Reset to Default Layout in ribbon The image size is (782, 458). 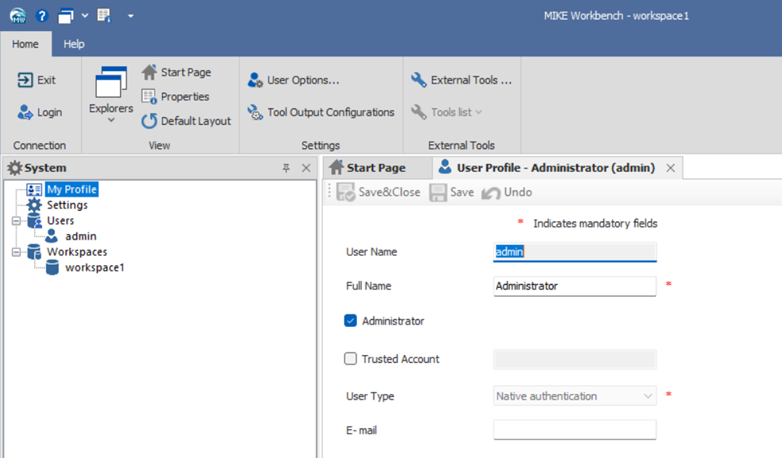pyautogui.click(x=186, y=121)
